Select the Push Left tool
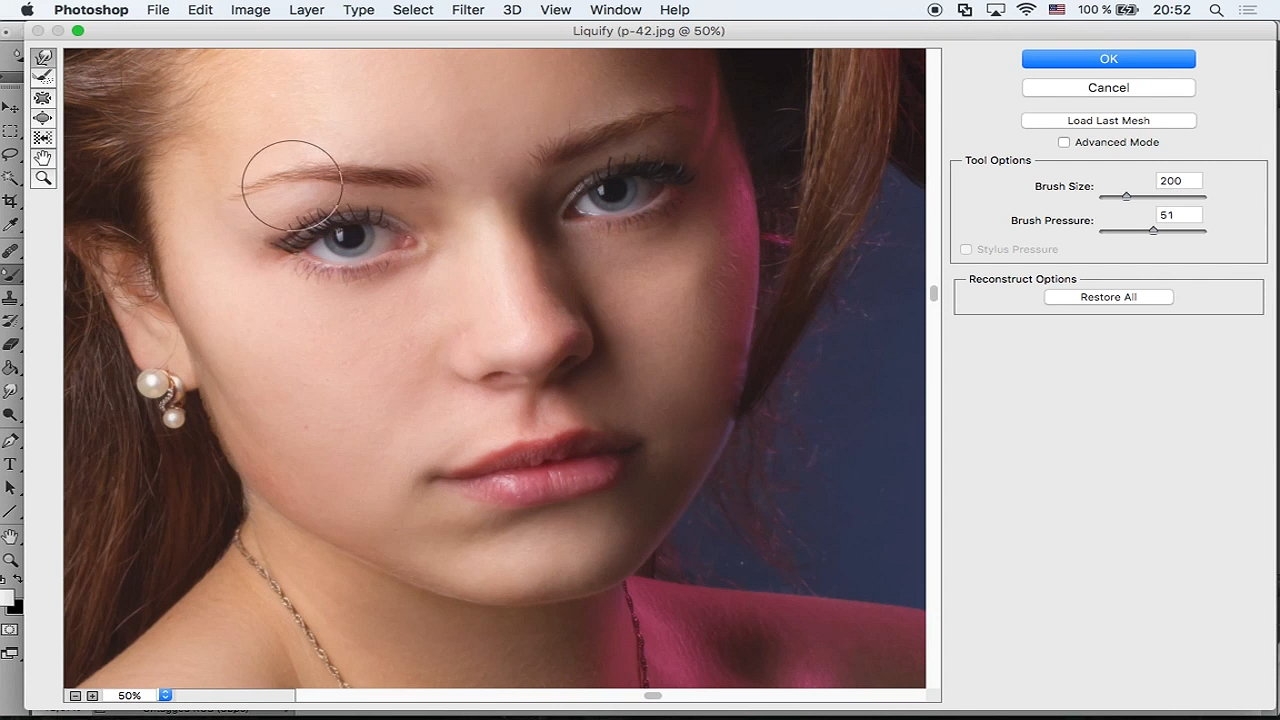1280x720 pixels. [x=43, y=138]
